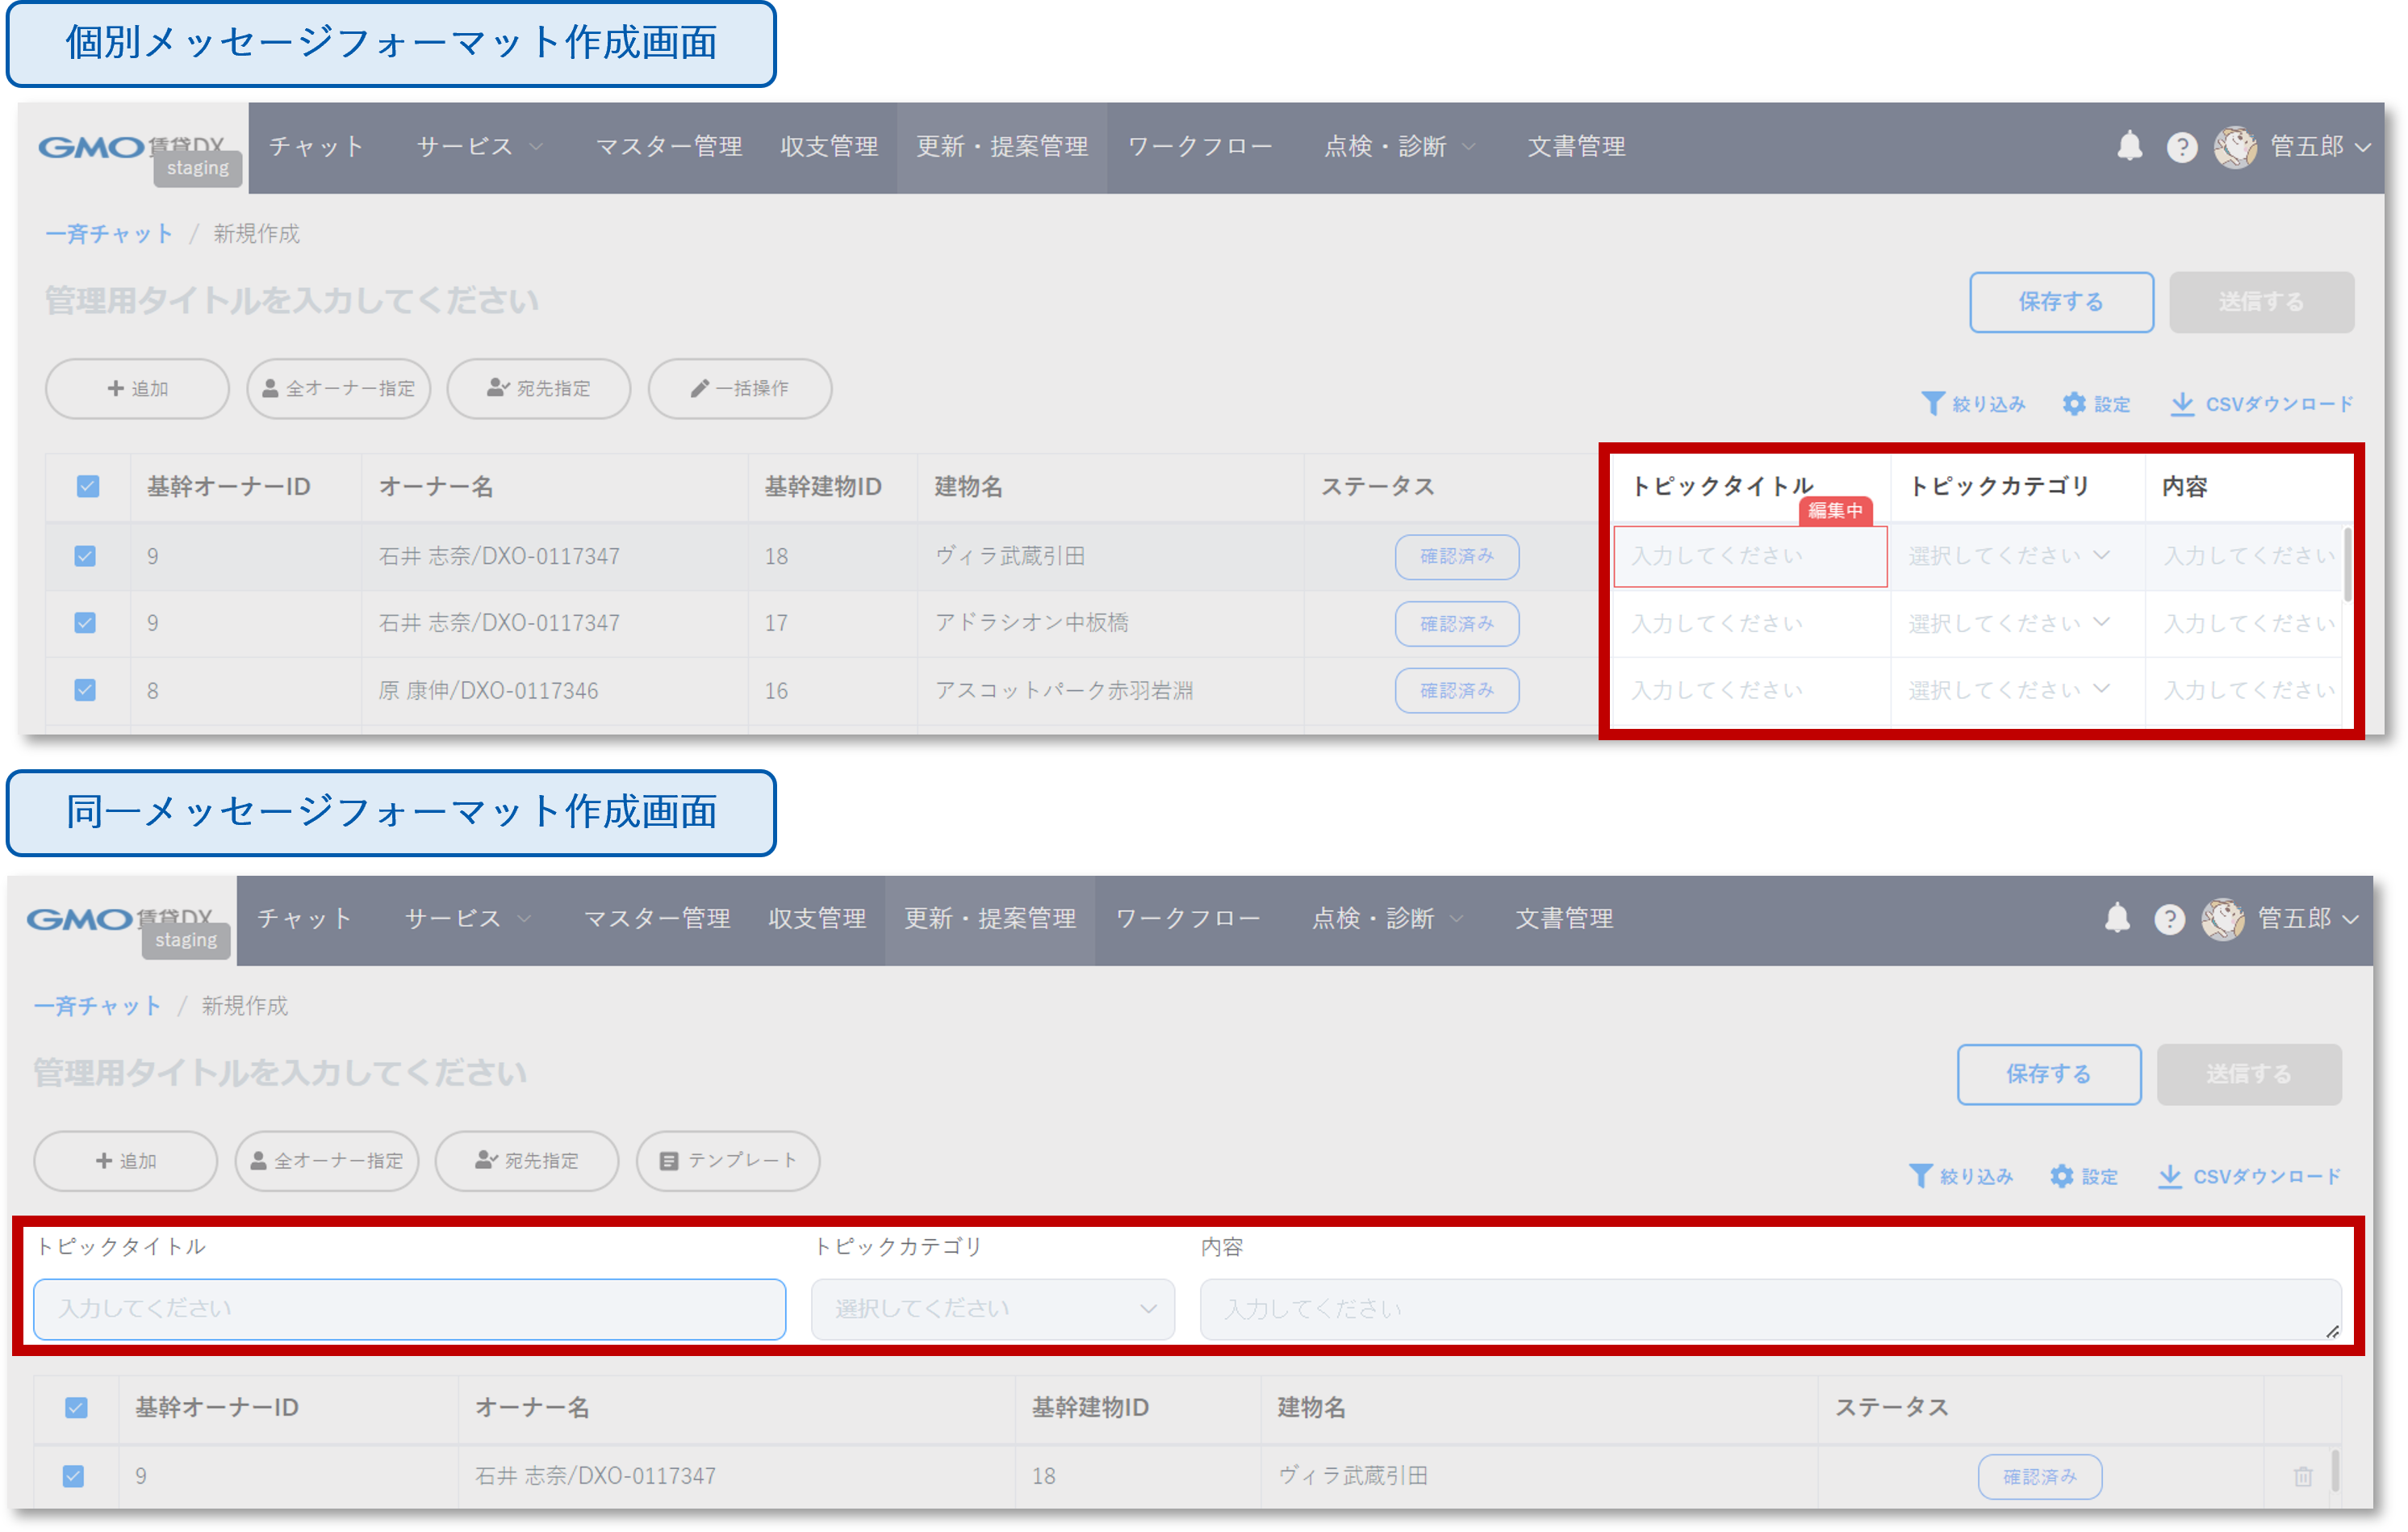Select ワークフロー in bottom navigation bar
Screen dimensions: 2408x1532
pyautogui.click(x=1187, y=918)
